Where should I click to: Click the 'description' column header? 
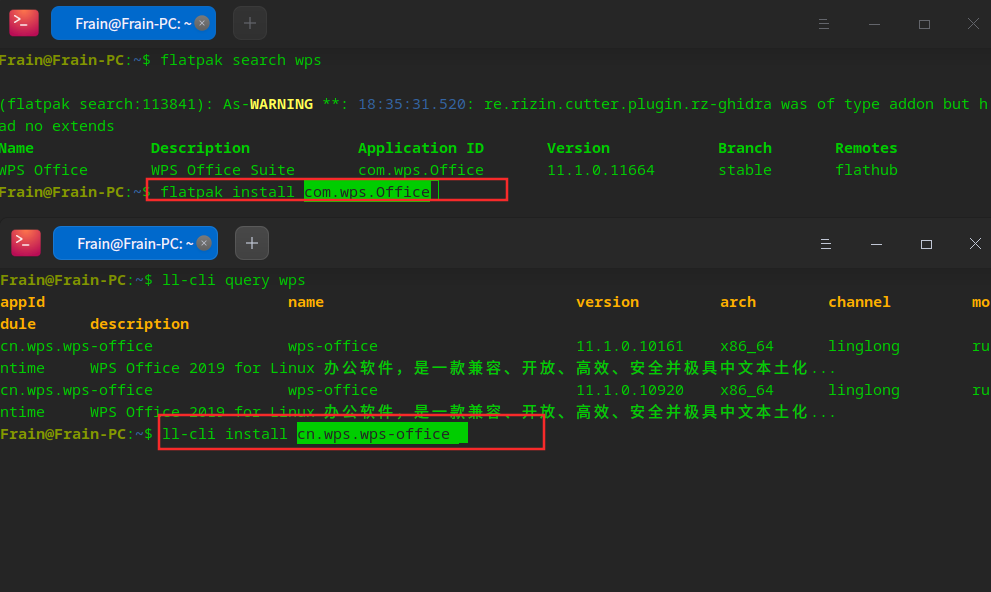tap(140, 324)
